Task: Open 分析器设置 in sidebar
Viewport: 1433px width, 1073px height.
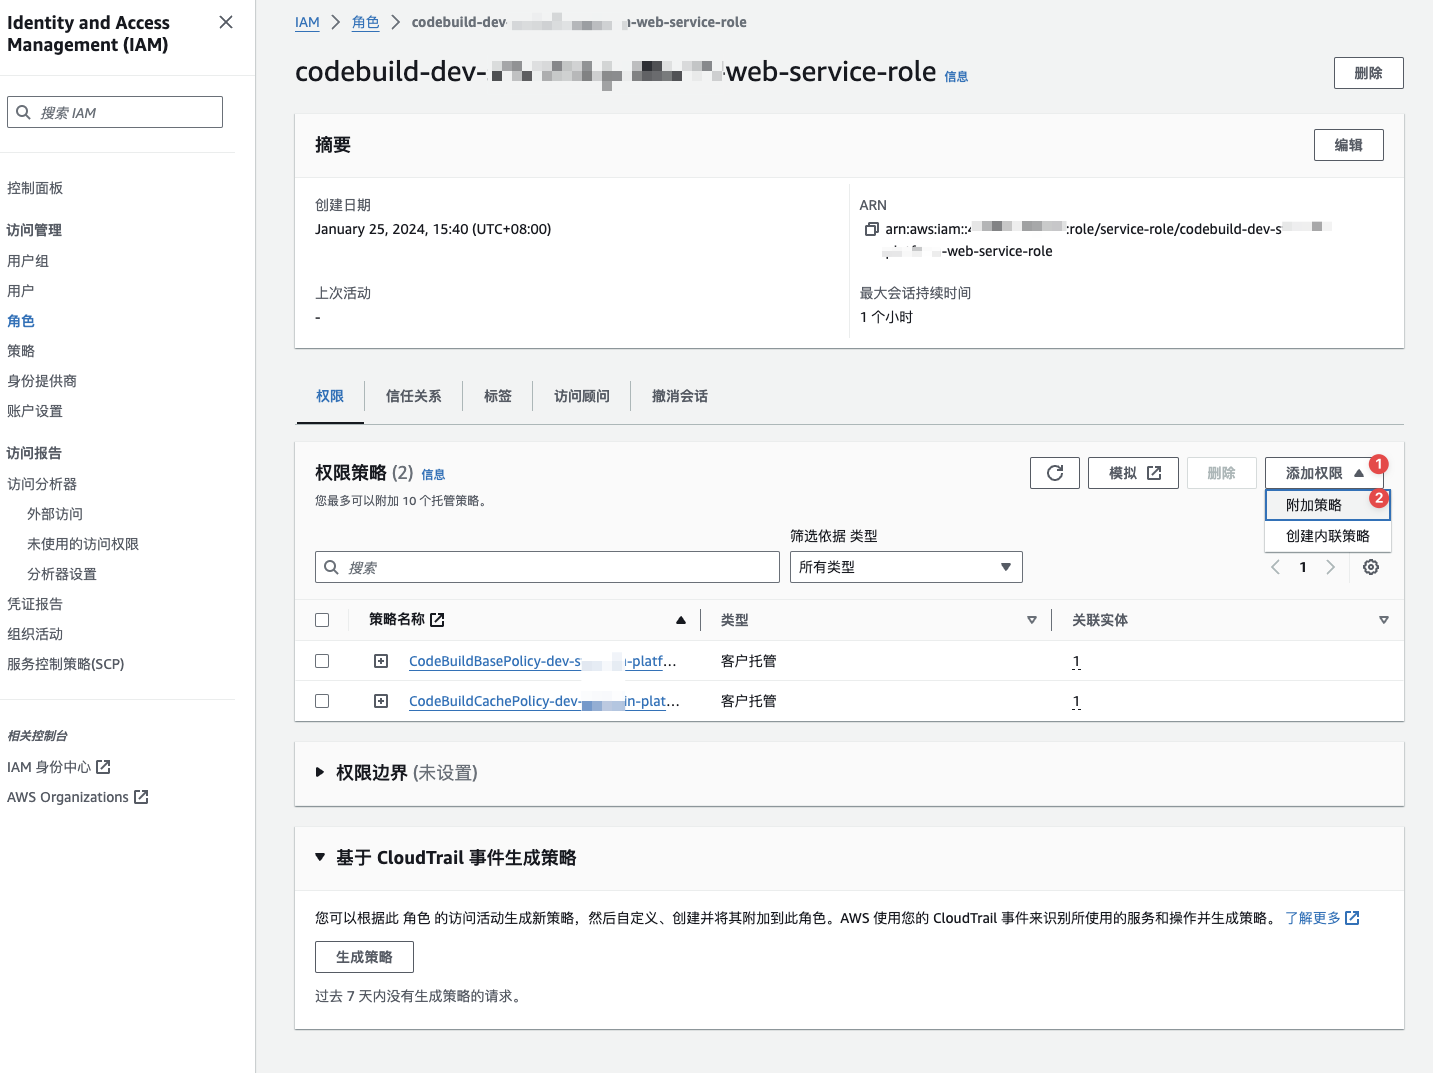Action: point(62,574)
